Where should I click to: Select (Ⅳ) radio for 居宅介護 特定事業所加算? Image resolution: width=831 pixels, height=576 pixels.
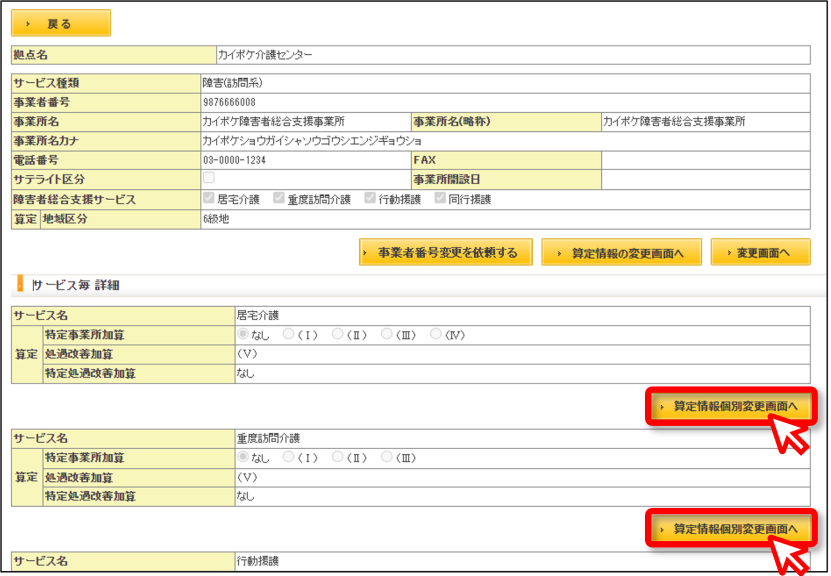coord(436,334)
